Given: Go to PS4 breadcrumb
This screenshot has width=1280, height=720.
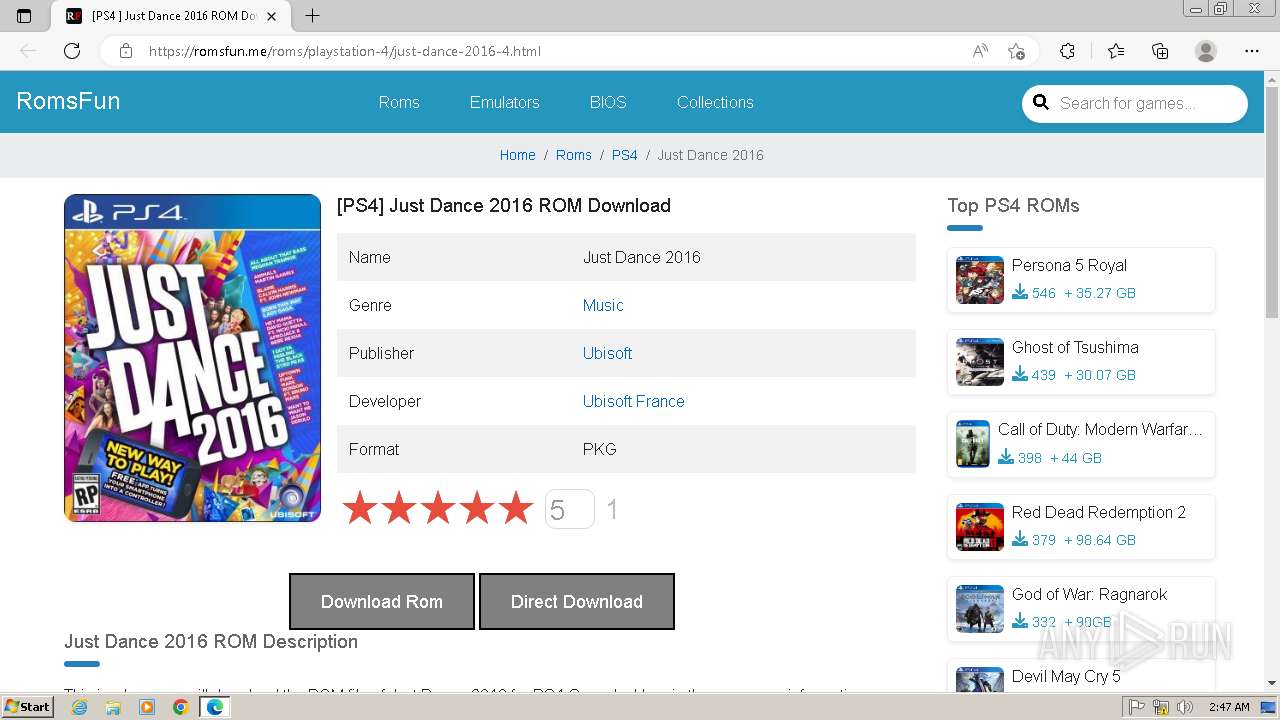Looking at the screenshot, I should pyautogui.click(x=625, y=155).
